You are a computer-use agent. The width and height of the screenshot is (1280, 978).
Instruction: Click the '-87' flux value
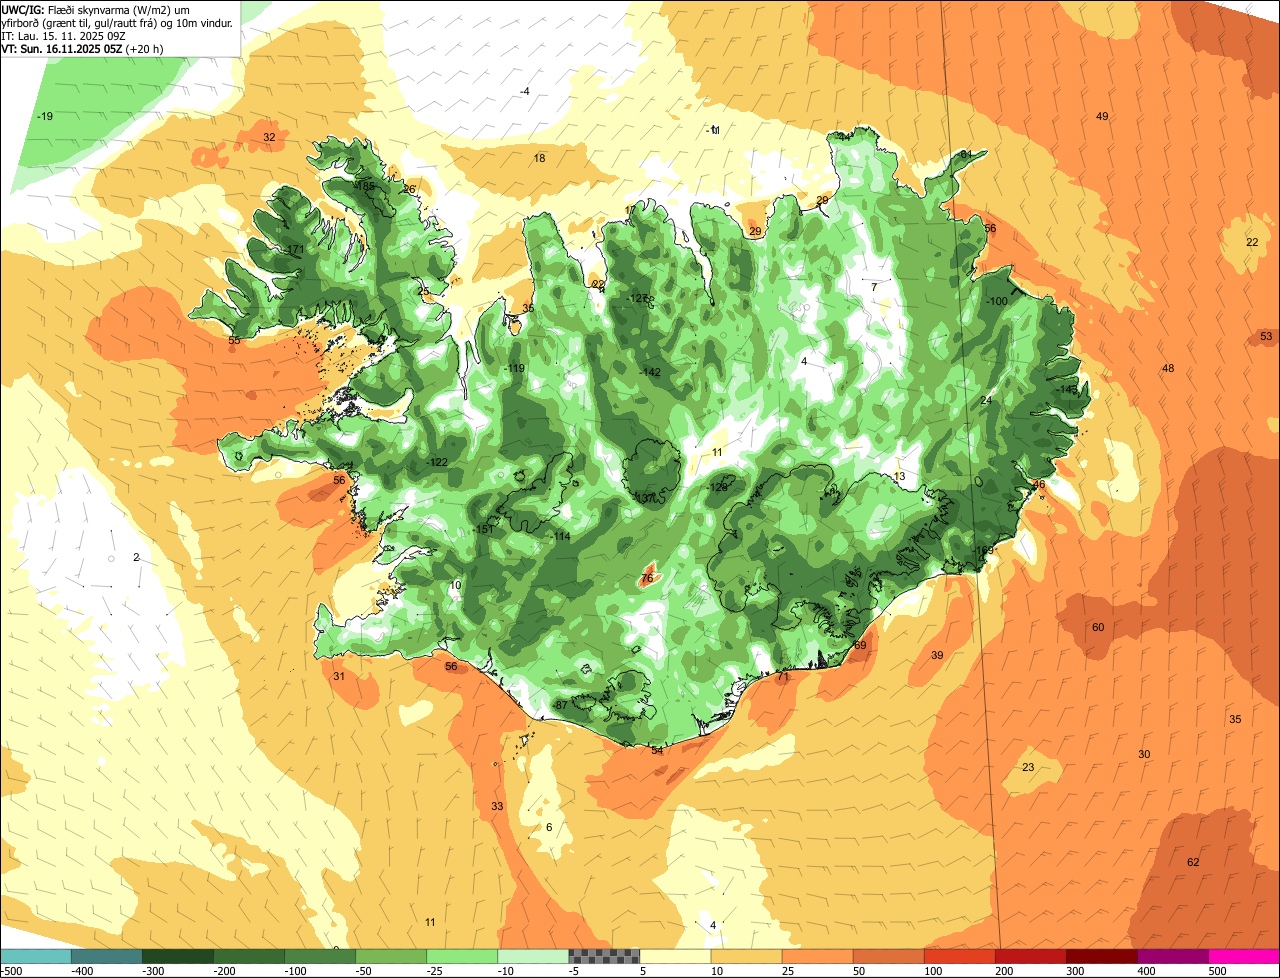(560, 706)
